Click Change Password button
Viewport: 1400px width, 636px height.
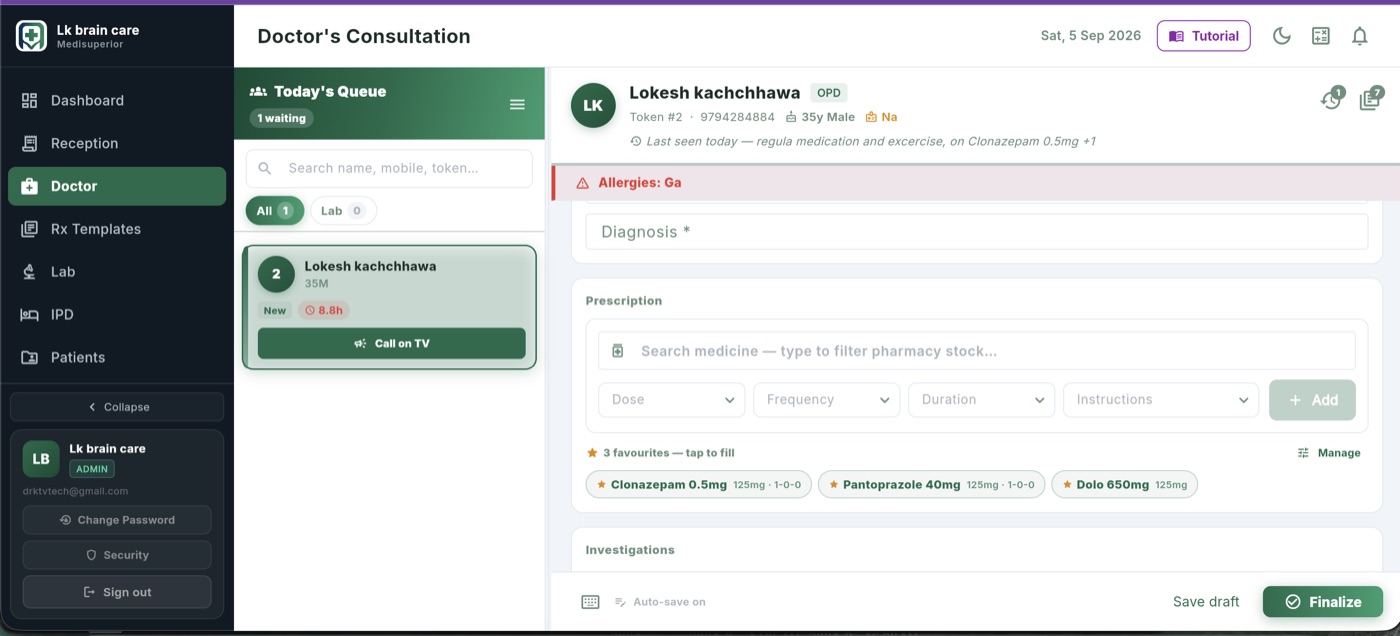[x=117, y=520]
